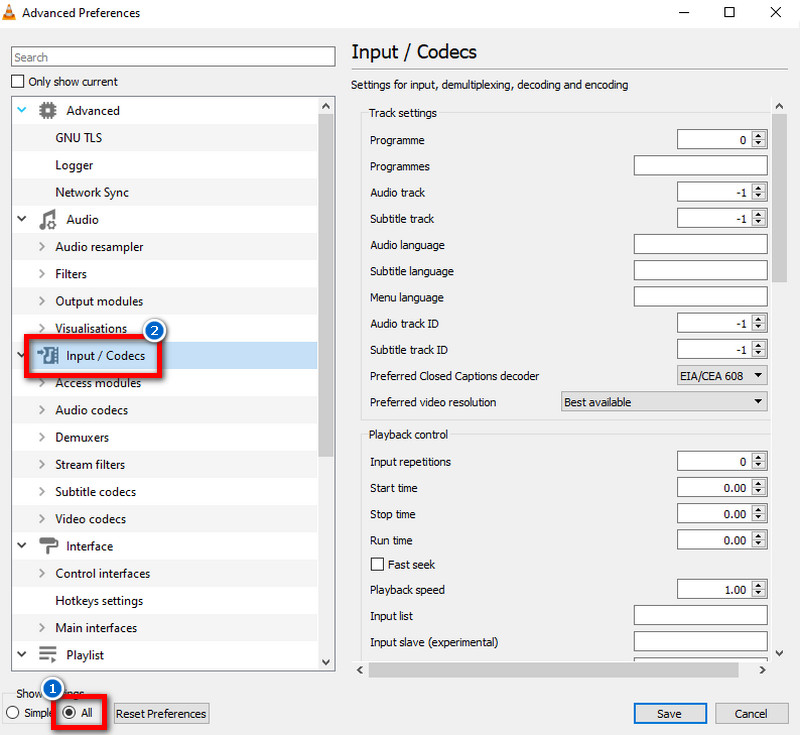This screenshot has width=800, height=735.
Task: Select the All settings radio button
Action: [69, 713]
